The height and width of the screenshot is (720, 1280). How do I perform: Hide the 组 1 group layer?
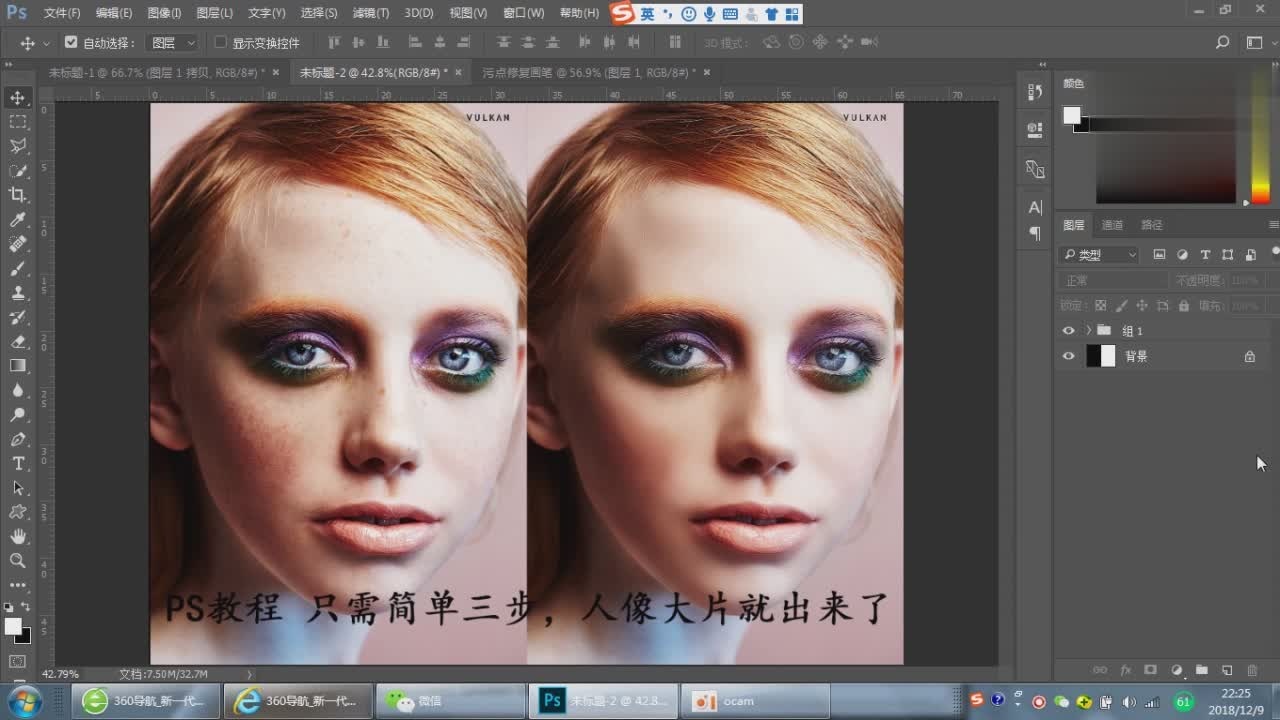(1069, 331)
